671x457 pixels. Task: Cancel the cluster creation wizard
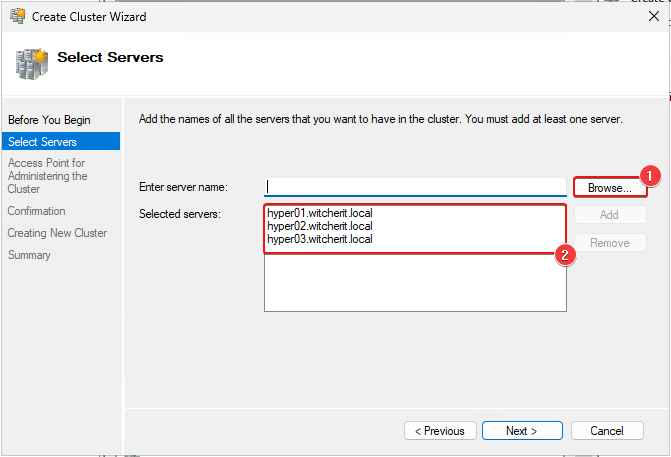pos(607,431)
